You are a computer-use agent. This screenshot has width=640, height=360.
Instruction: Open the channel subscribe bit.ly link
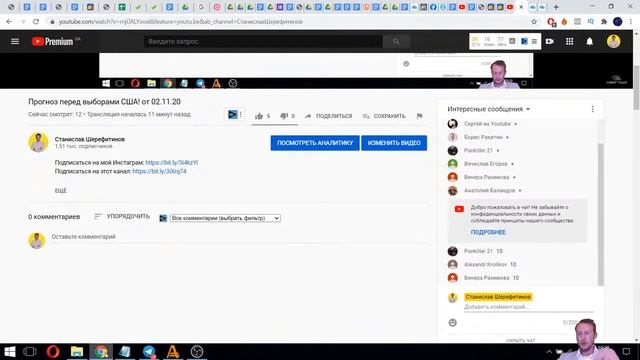[x=159, y=171]
